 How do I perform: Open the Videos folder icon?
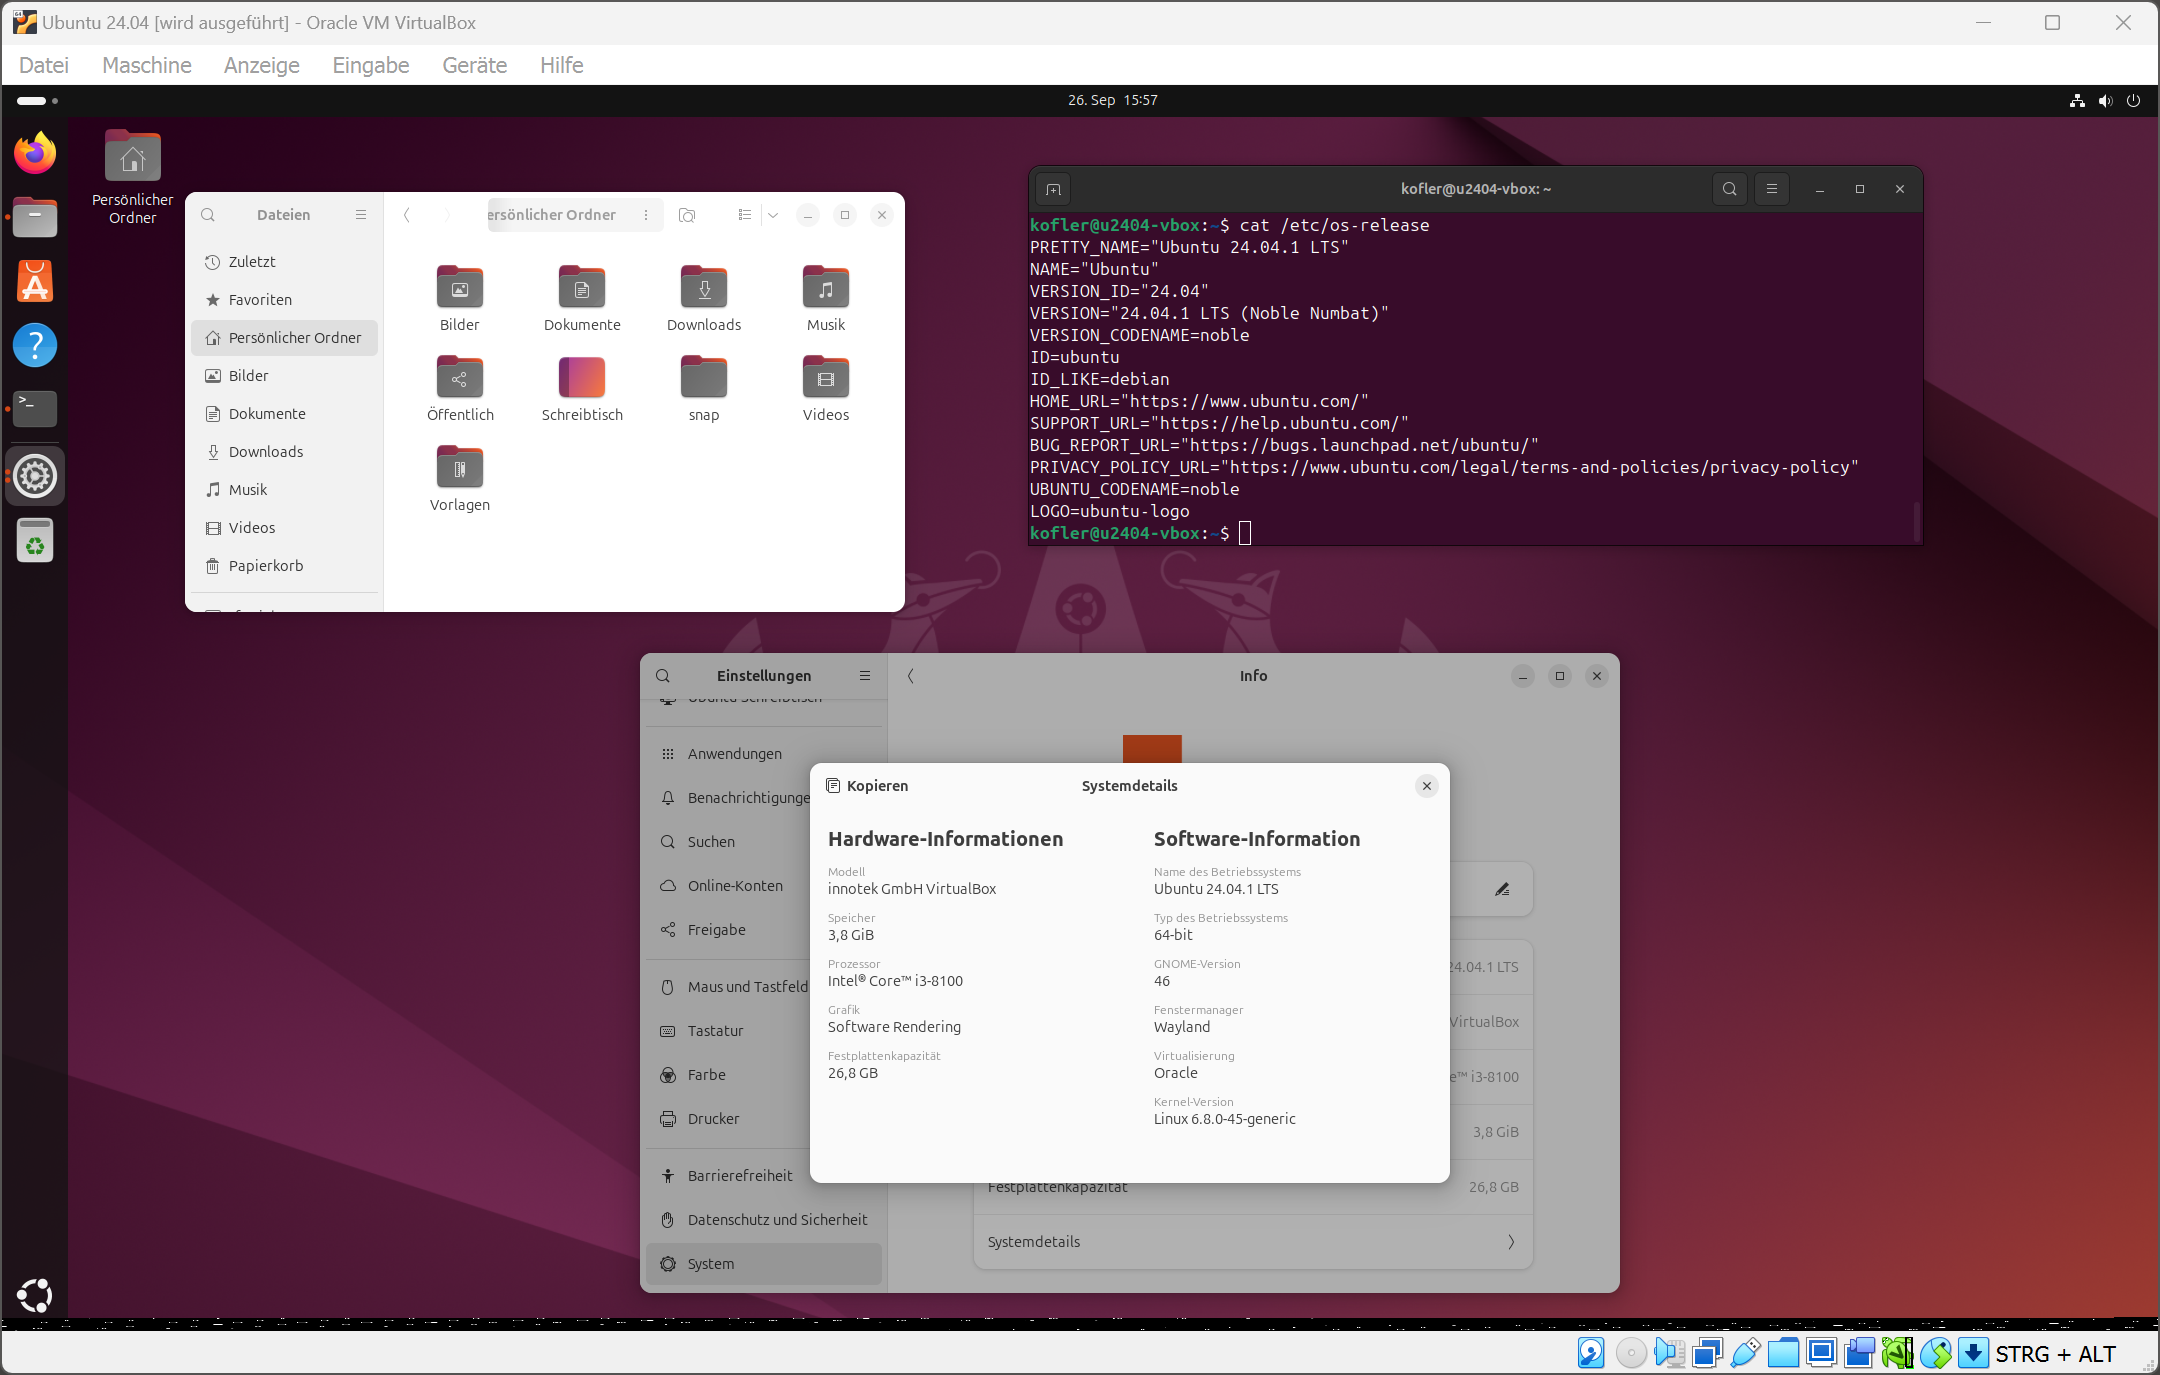[826, 388]
